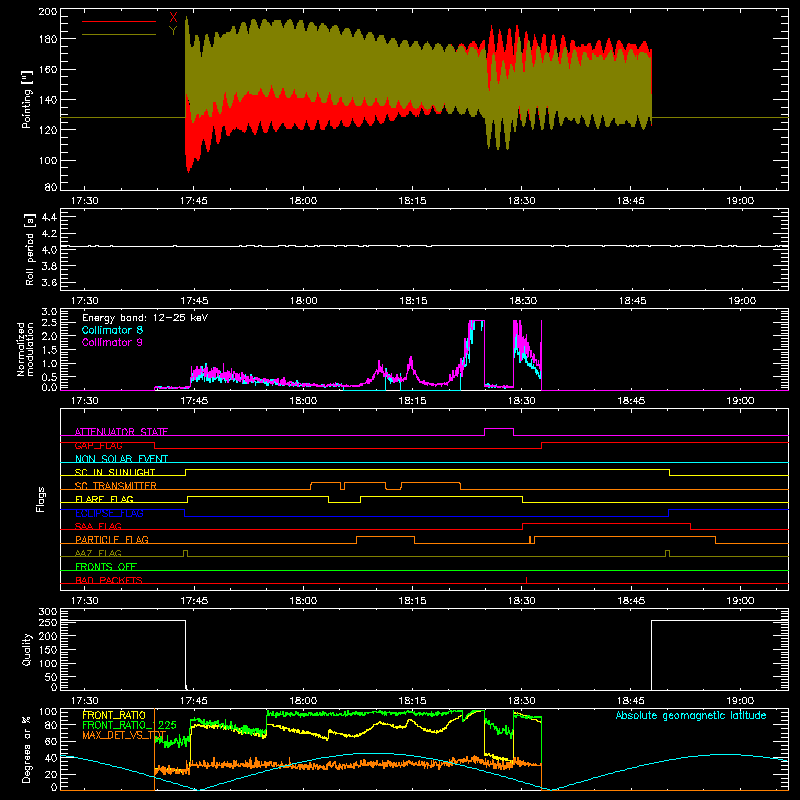Click the green FRONT_RATIO_1225 legend entry
800x800 pixels.
point(129,725)
